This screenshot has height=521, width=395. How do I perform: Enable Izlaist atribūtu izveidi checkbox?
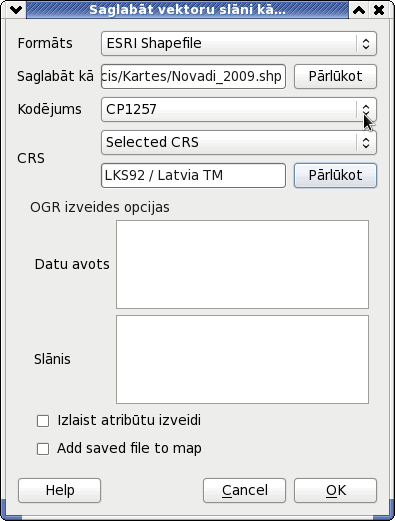43,421
